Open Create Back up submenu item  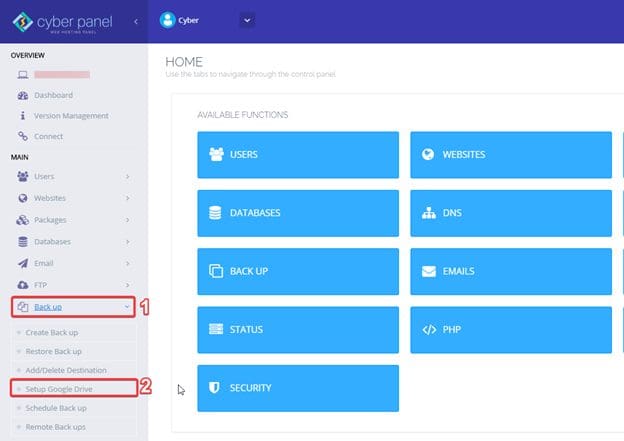[53, 332]
